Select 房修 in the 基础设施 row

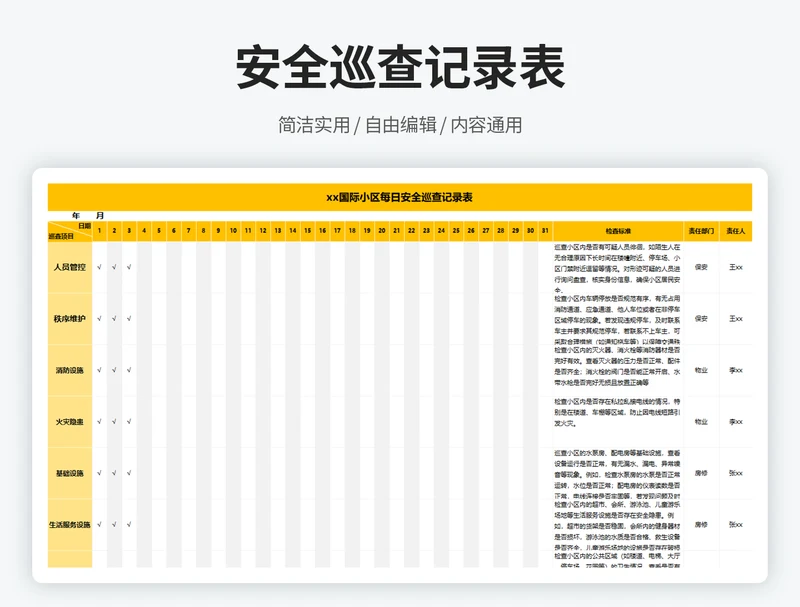tap(701, 473)
